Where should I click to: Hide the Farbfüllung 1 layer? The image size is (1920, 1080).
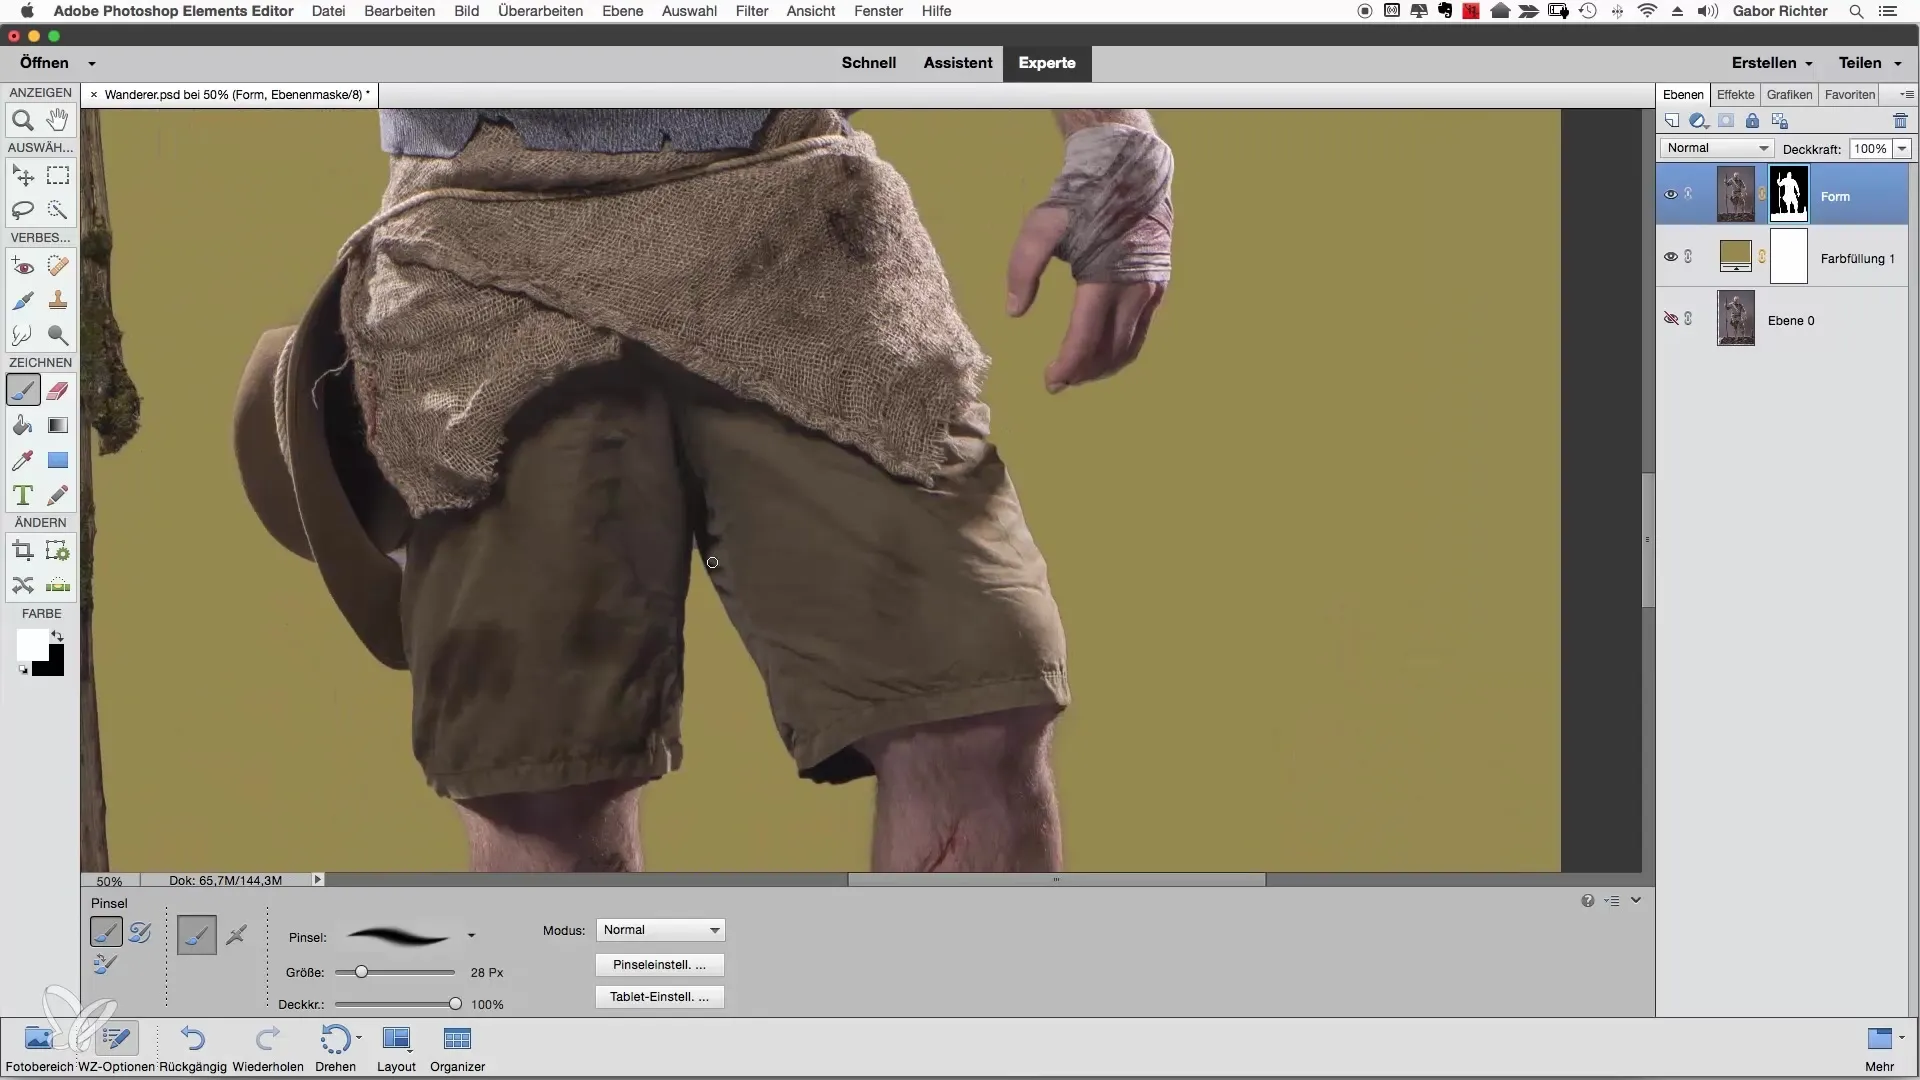click(x=1670, y=257)
